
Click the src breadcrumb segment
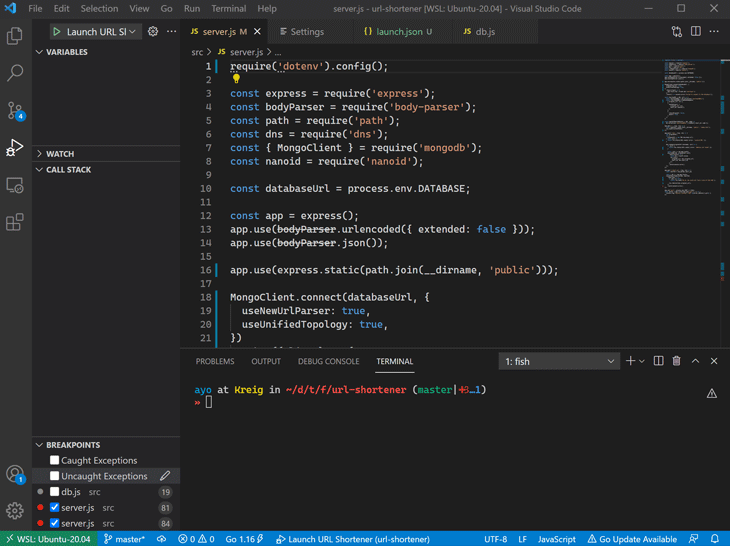(197, 52)
